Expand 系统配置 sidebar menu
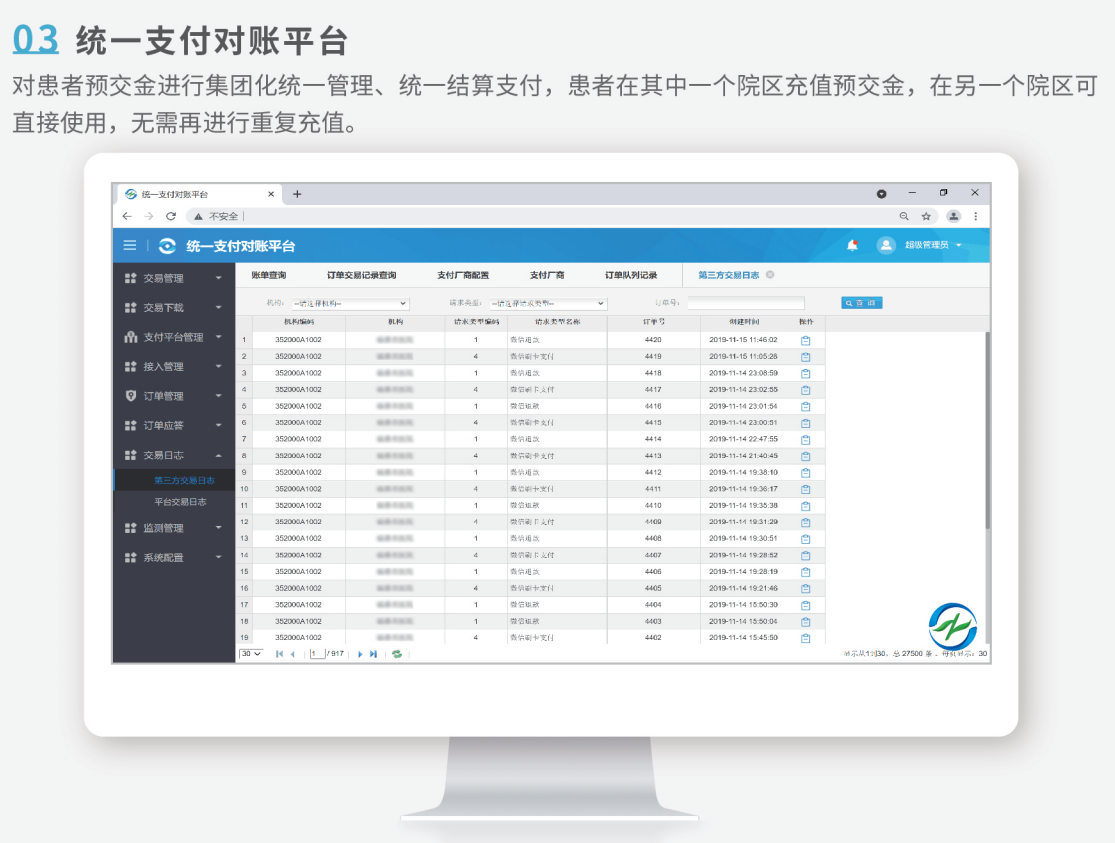1115x843 pixels. [x=174, y=558]
